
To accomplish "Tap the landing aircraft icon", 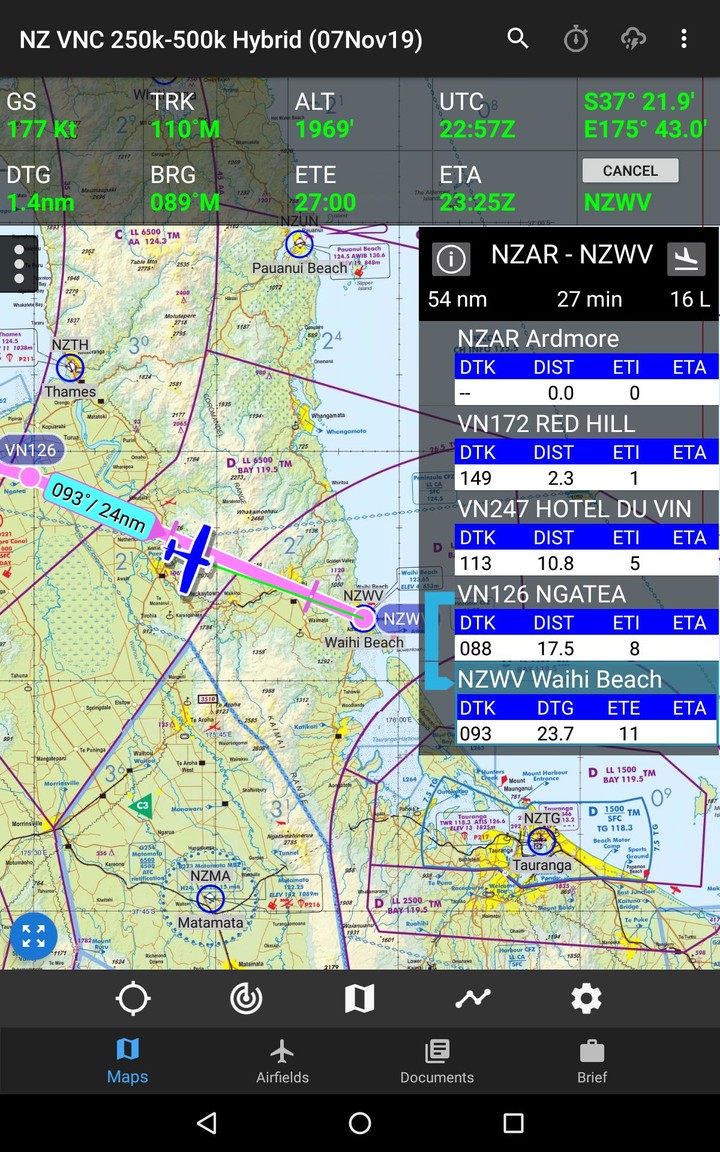I will point(686,258).
